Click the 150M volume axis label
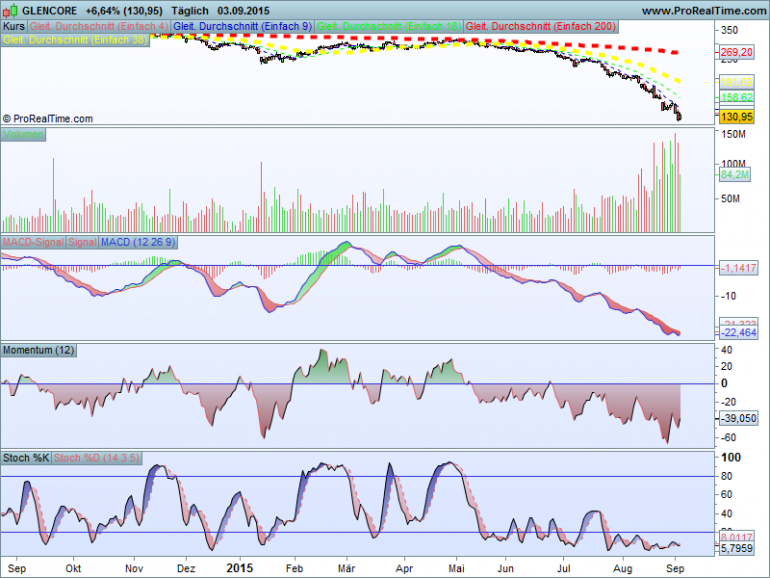Image resolution: width=770 pixels, height=578 pixels. tap(733, 134)
